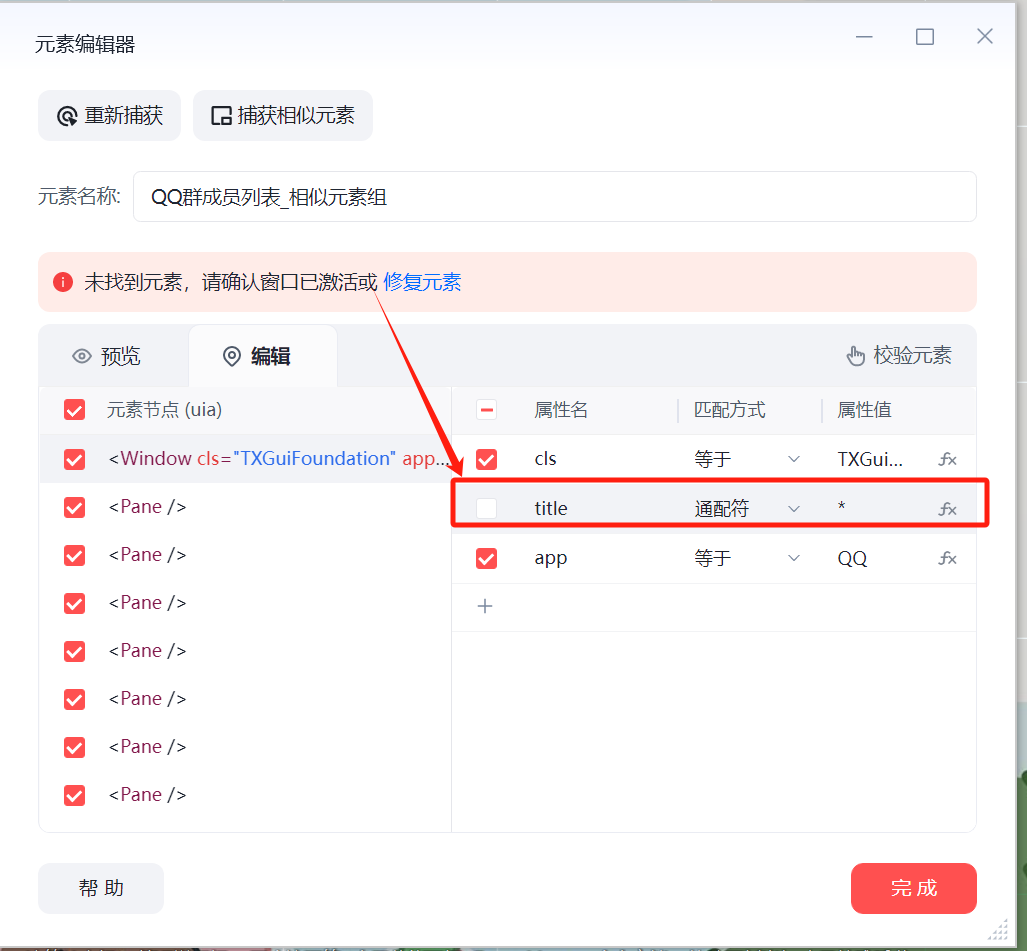
Task: Uncheck the Window TXGuiFoundation node checkbox
Action: 75,458
